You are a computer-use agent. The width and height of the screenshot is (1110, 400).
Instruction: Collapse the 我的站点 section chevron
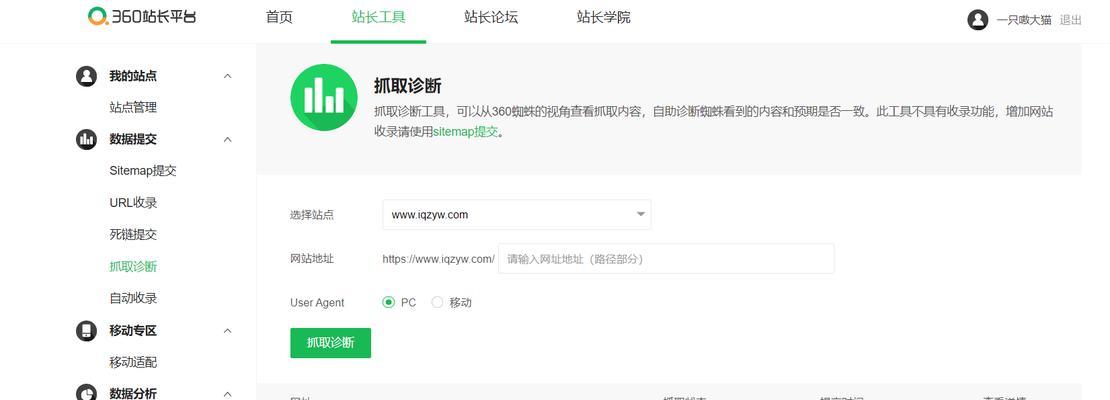[227, 76]
